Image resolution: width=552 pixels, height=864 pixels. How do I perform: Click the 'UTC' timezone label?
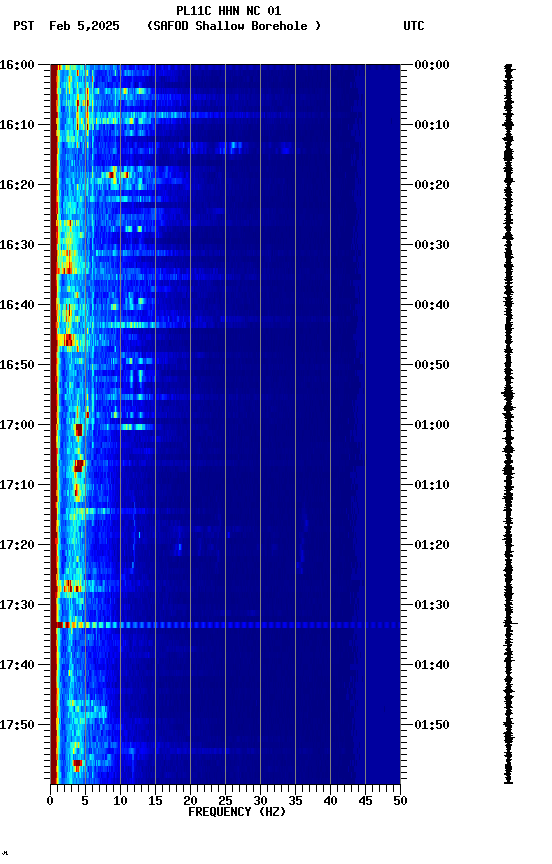coord(414,26)
